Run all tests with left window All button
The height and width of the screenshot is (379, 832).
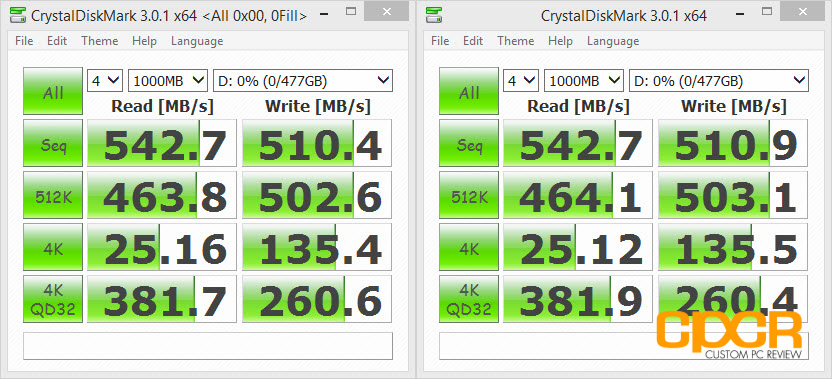tap(53, 91)
